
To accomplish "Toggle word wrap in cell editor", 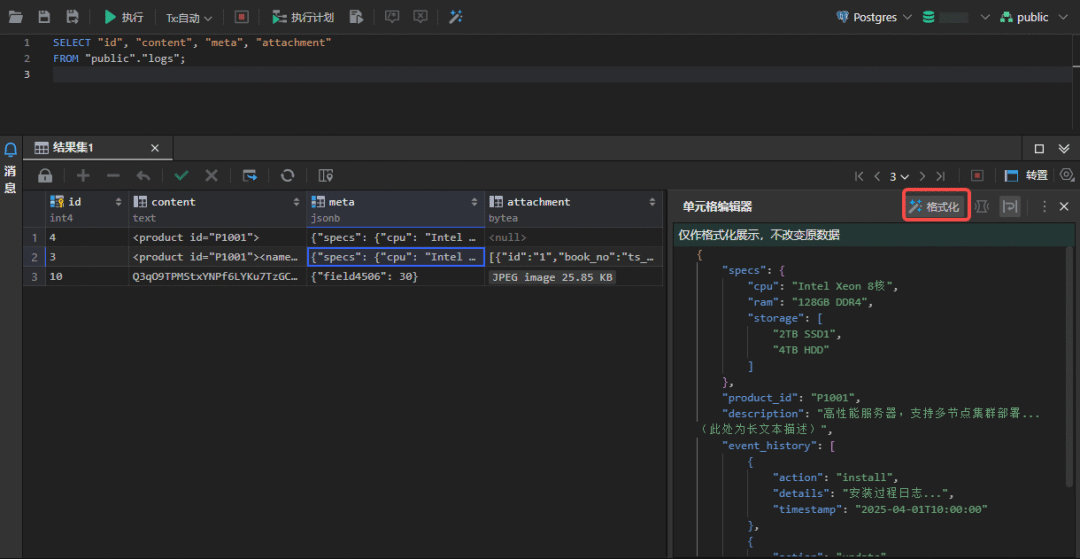I will [x=1010, y=206].
